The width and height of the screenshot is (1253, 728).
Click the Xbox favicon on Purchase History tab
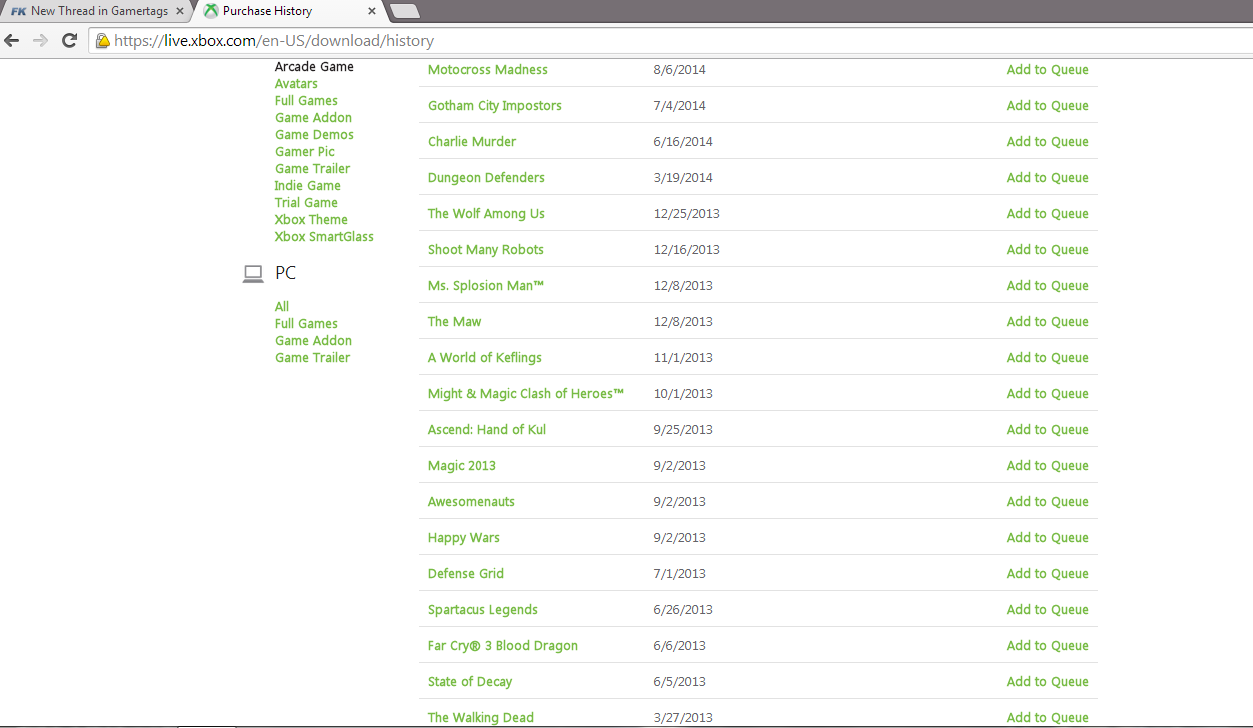coord(211,11)
